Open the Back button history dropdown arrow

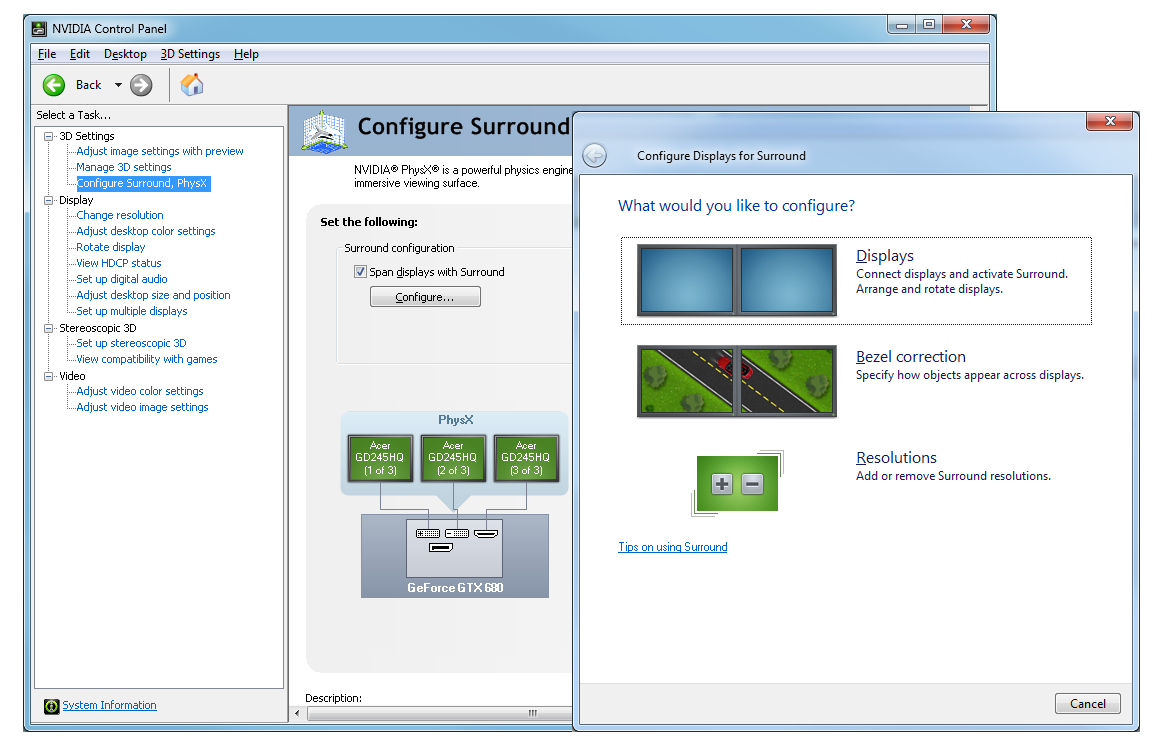pos(118,85)
